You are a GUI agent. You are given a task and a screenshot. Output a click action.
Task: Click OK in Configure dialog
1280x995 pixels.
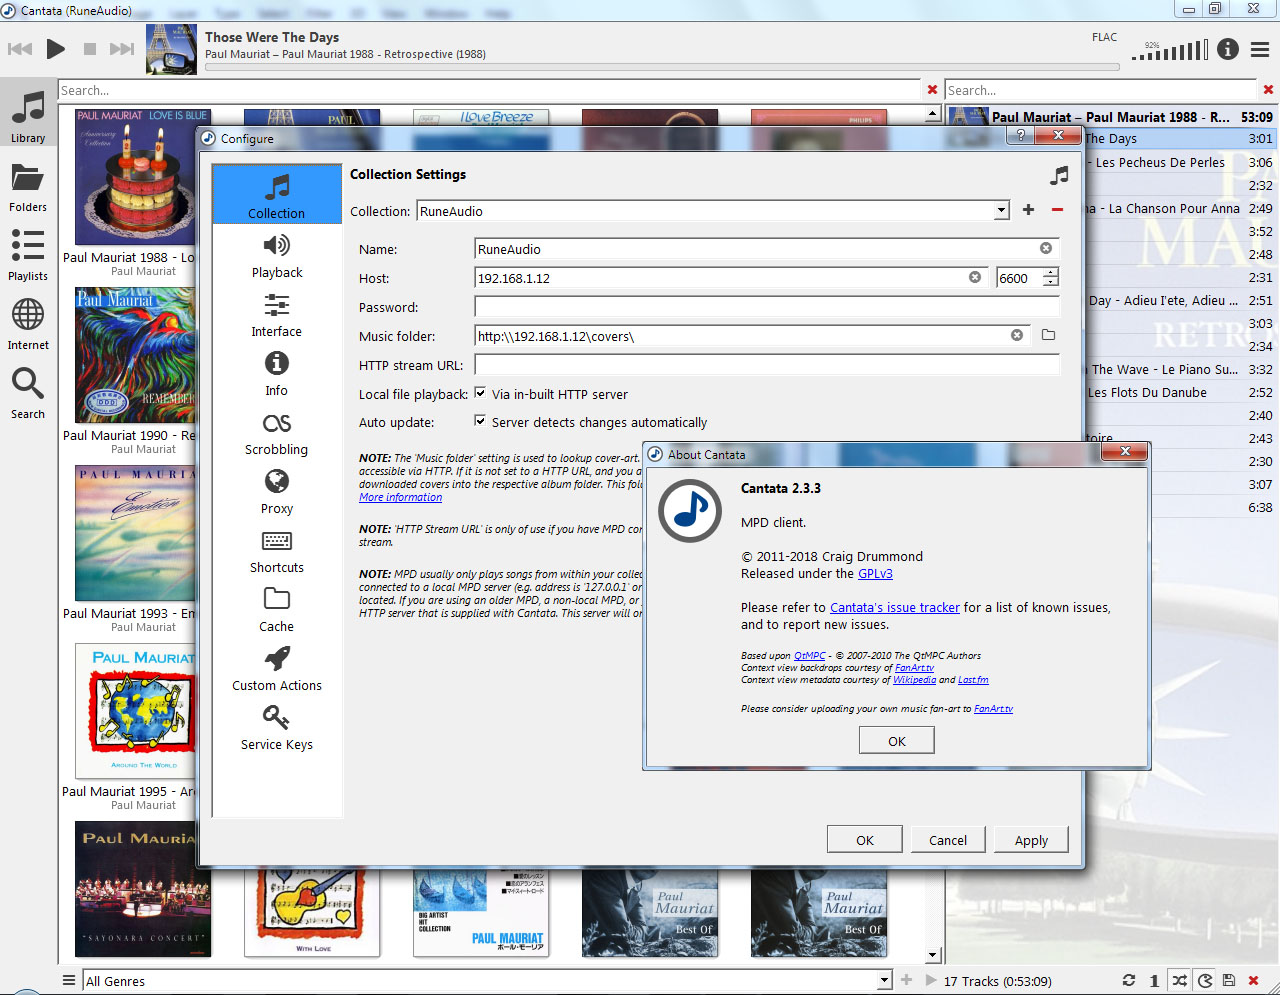[865, 840]
